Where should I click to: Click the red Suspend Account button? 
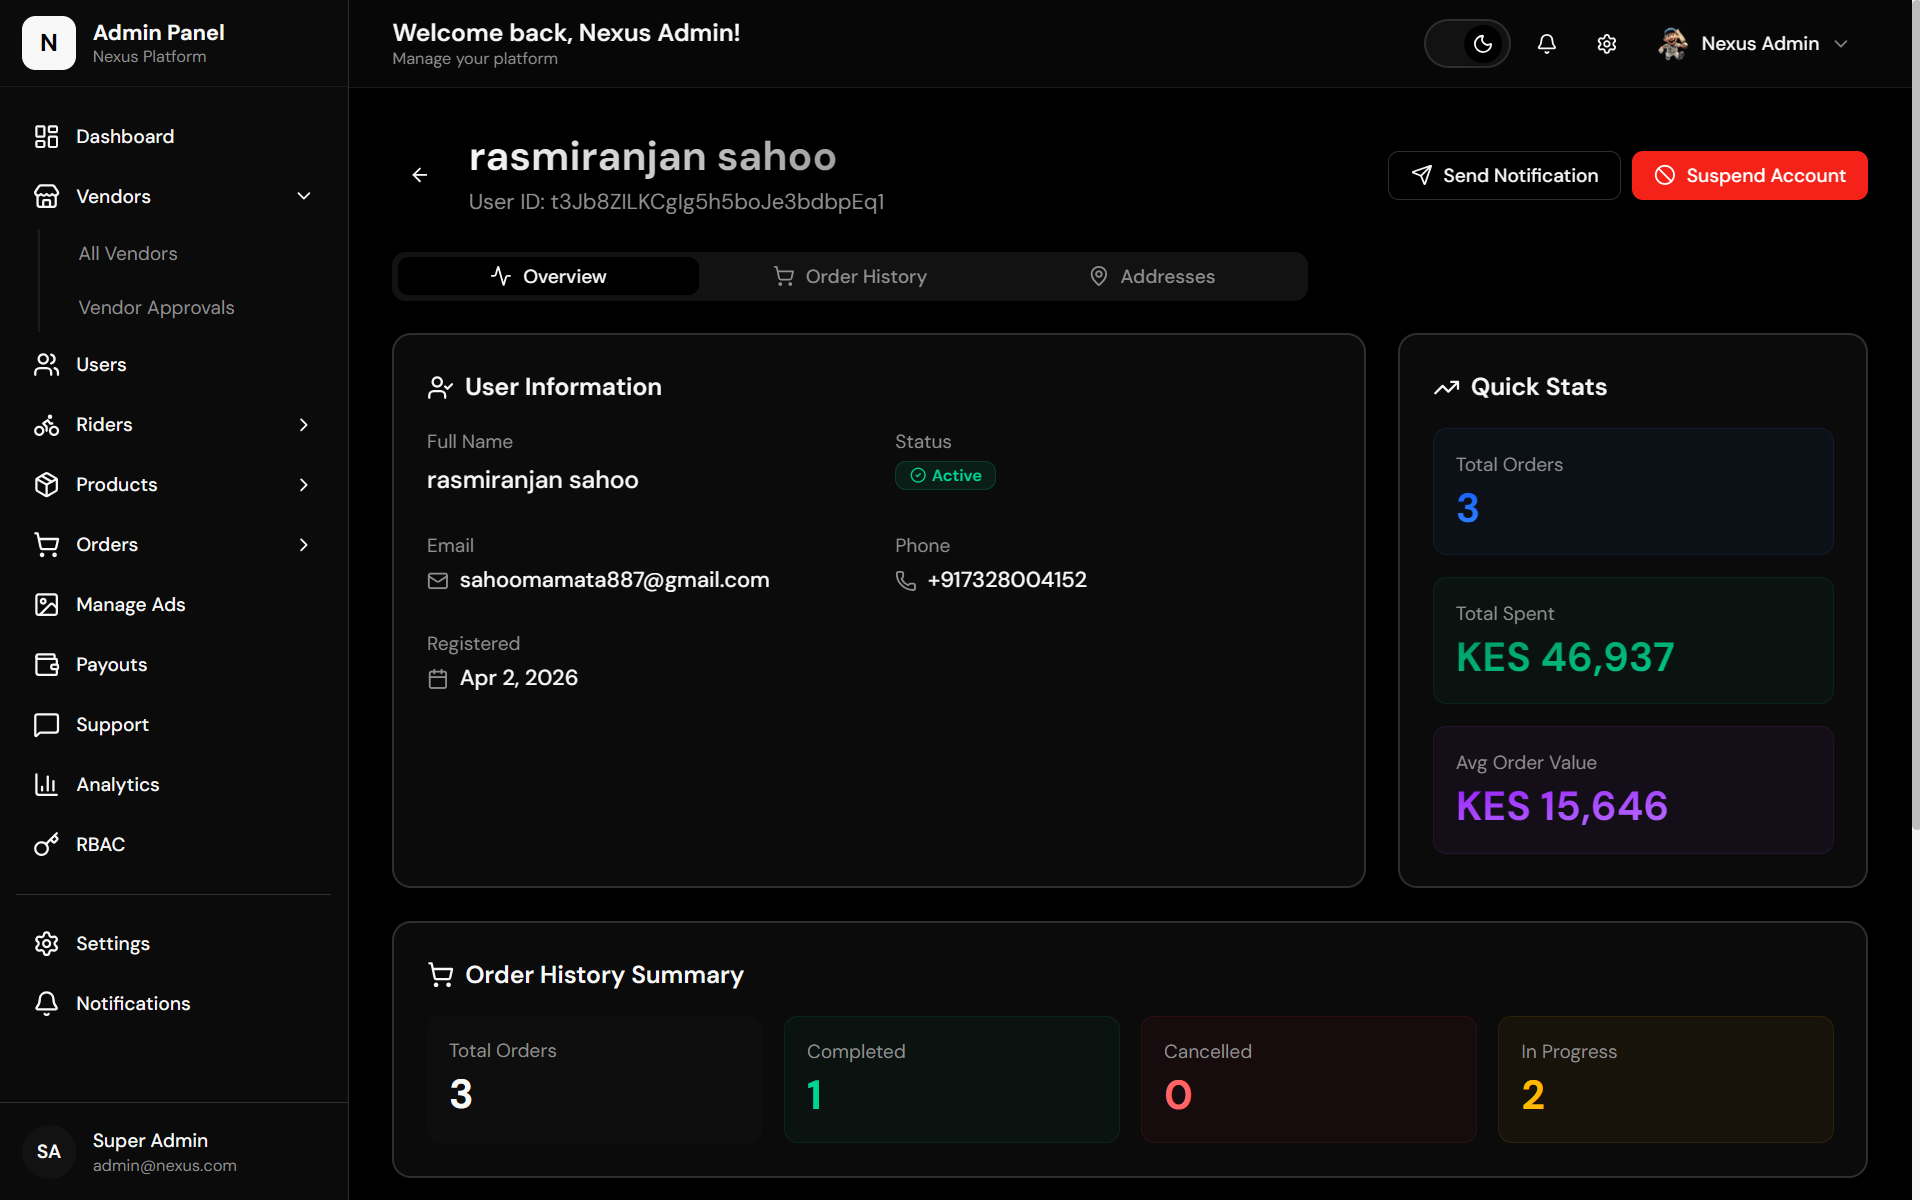point(1749,176)
